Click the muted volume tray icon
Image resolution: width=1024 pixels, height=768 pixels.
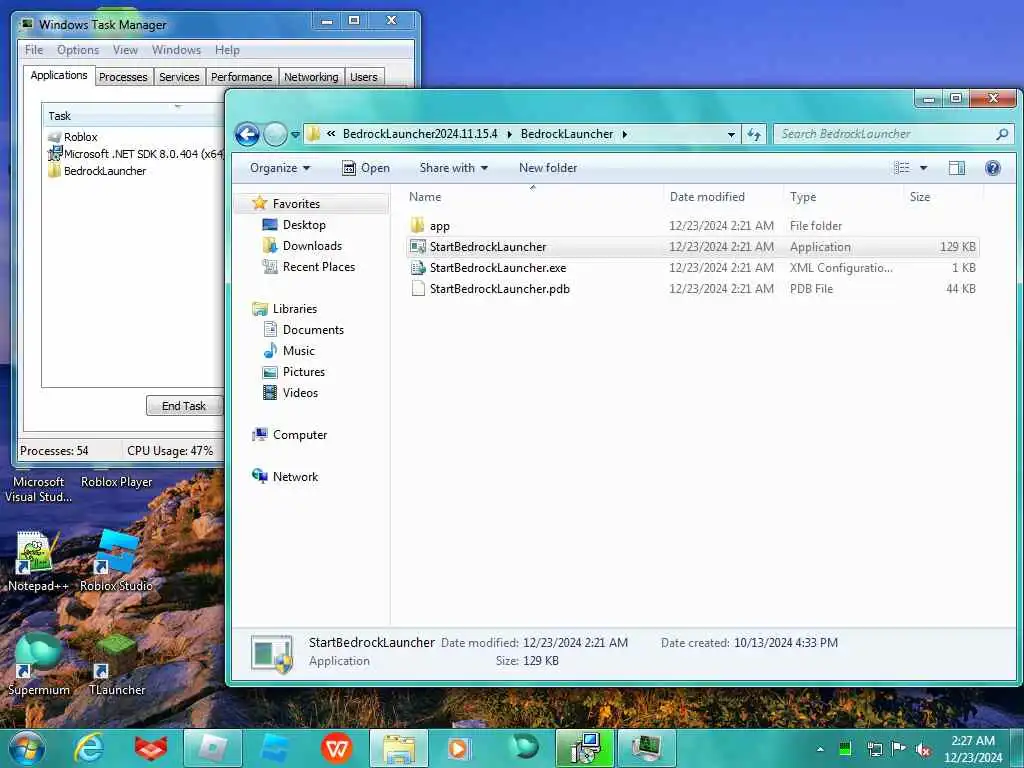point(923,749)
